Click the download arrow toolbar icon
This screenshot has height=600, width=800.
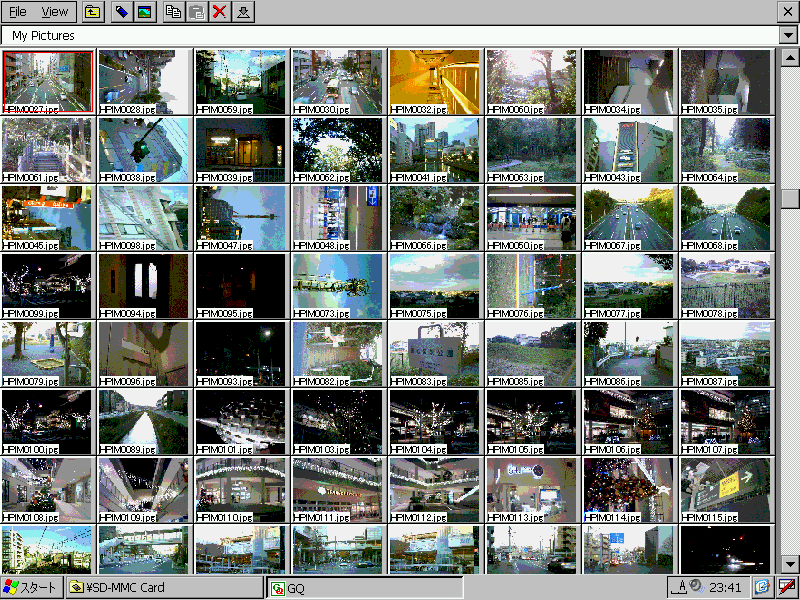244,12
